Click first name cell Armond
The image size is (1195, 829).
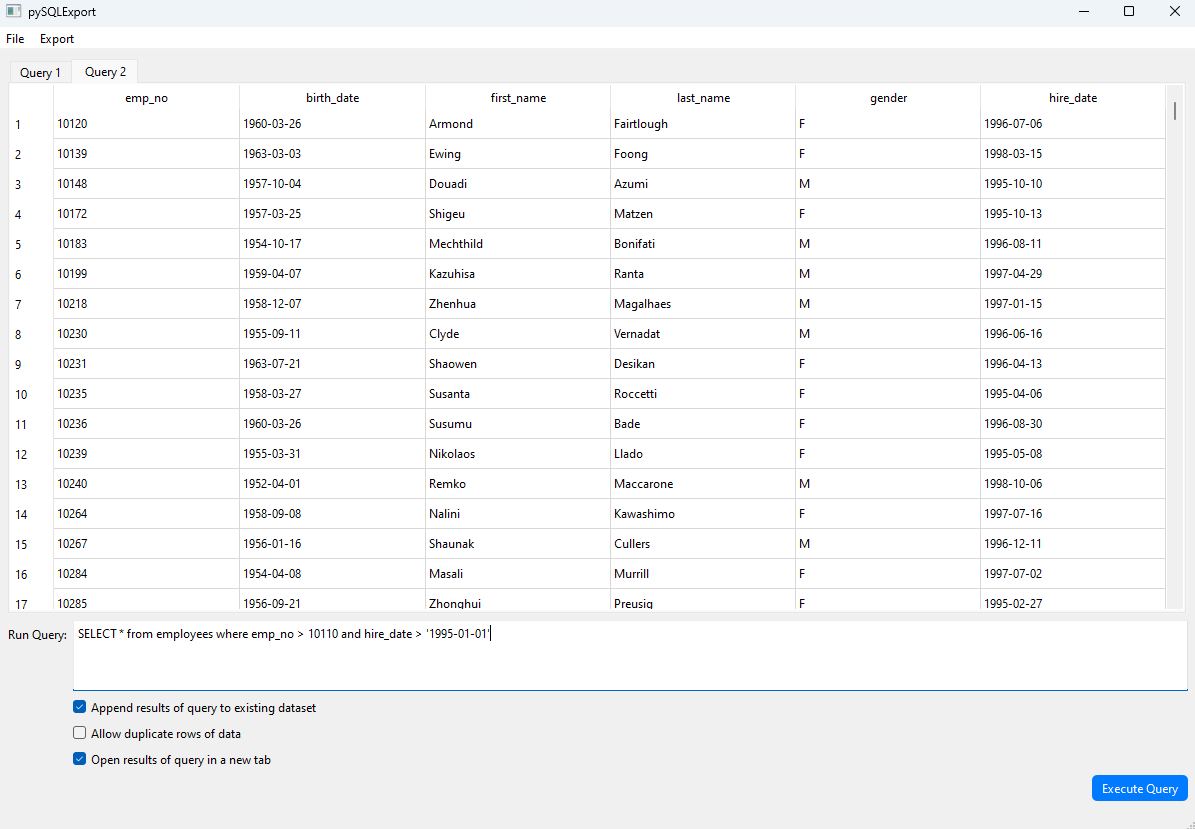(x=518, y=124)
